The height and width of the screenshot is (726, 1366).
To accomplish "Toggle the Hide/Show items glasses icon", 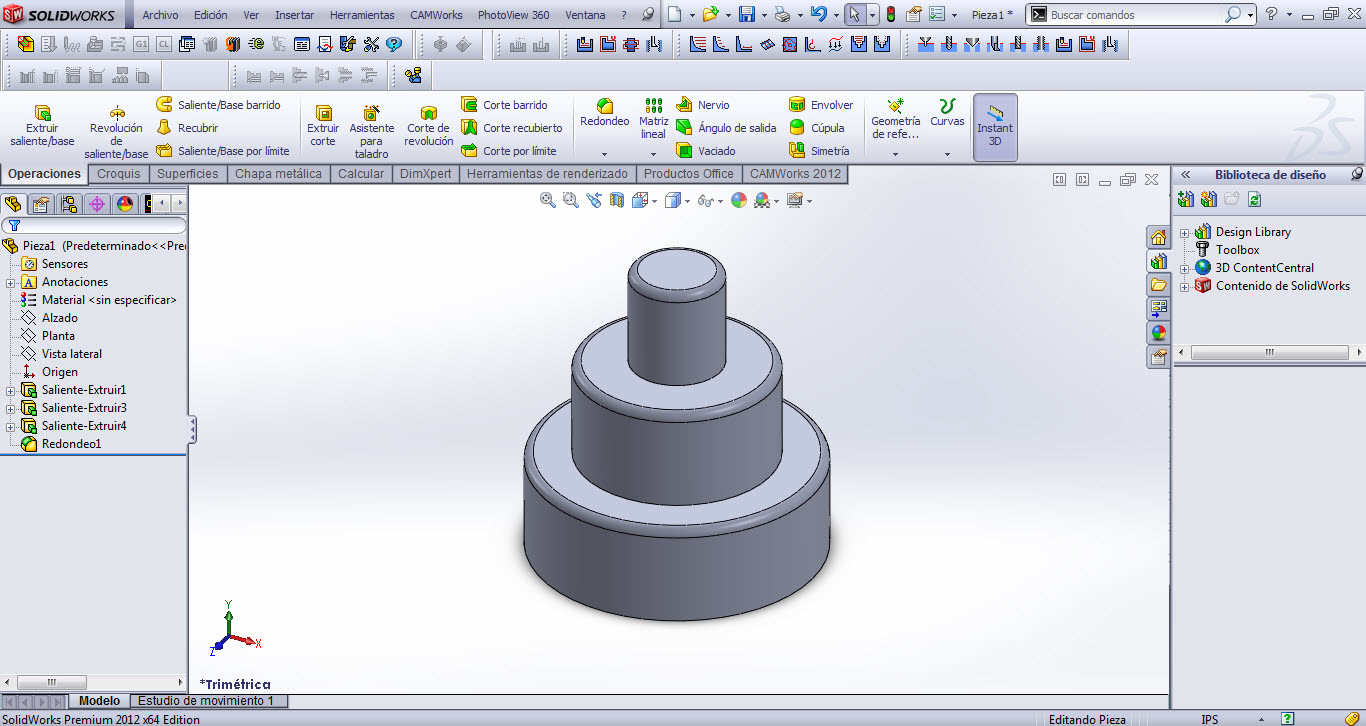I will (x=705, y=199).
